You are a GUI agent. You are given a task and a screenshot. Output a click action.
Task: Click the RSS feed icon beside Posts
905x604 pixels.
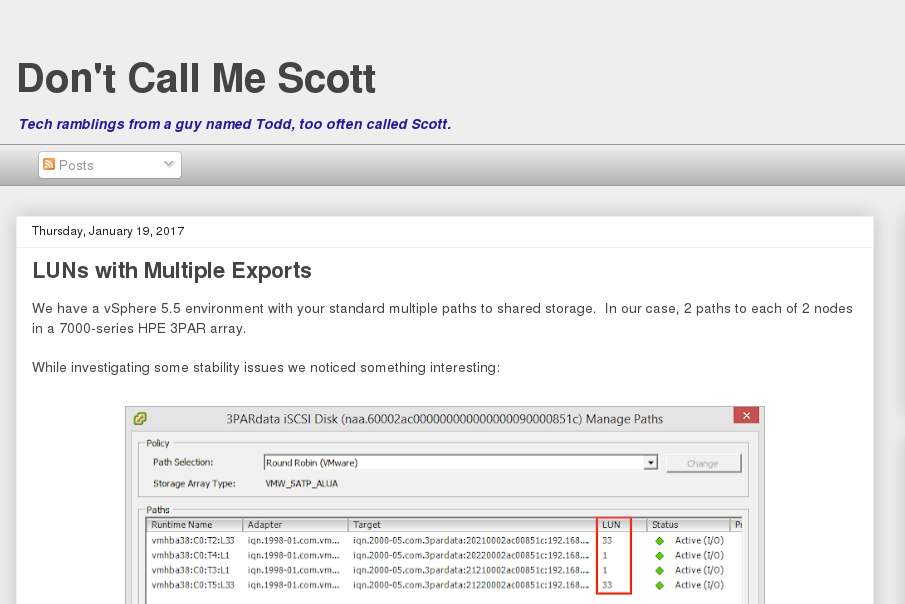pyautogui.click(x=49, y=165)
